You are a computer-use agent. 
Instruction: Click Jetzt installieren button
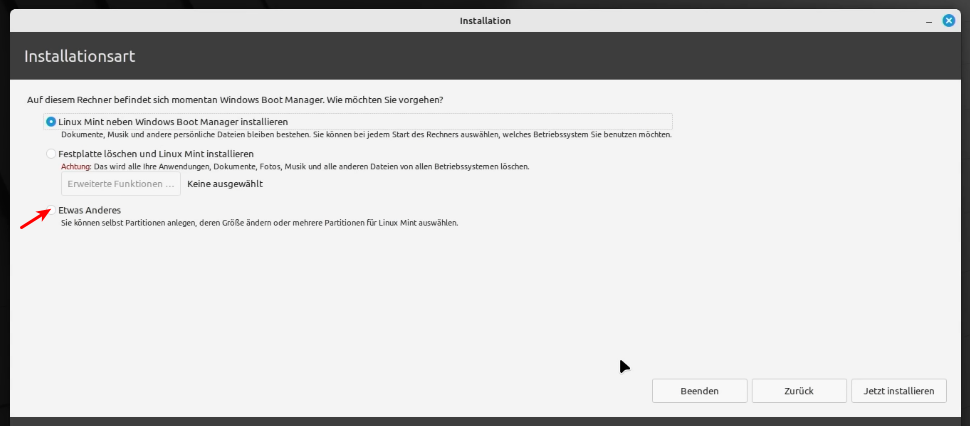[x=899, y=391]
